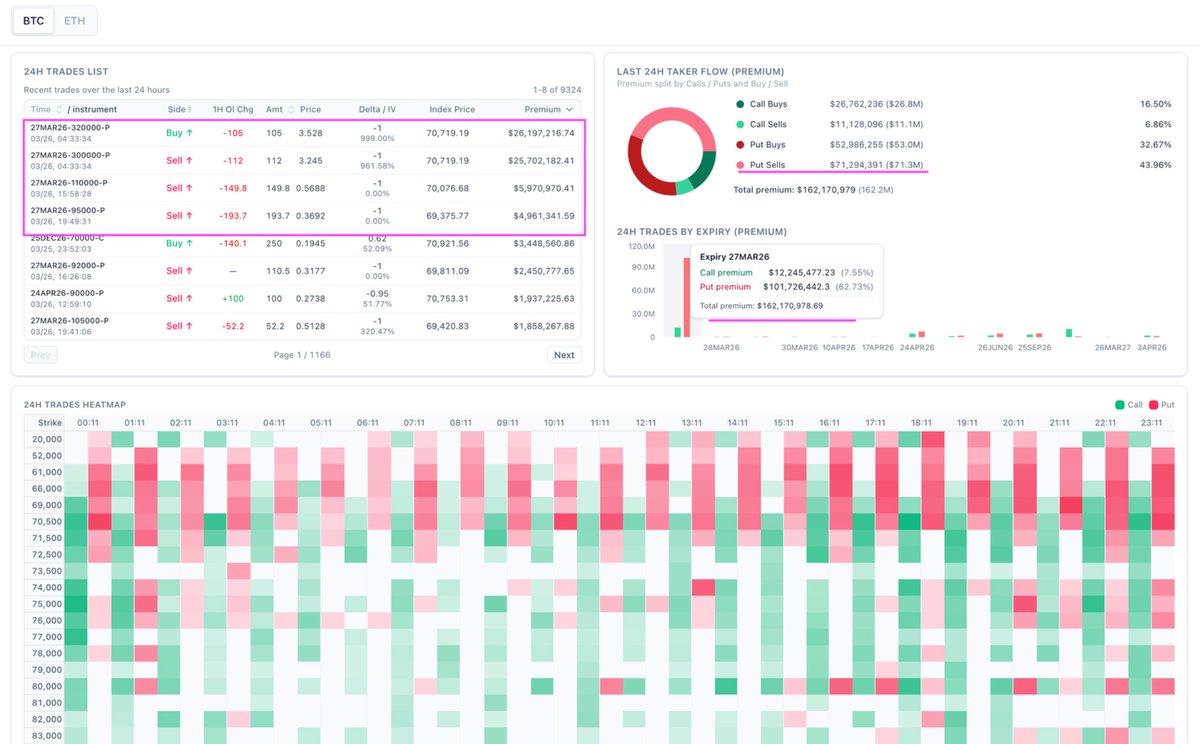Select the 27MAR26-300000-P trade row
The width and height of the screenshot is (1200, 744).
click(303, 161)
